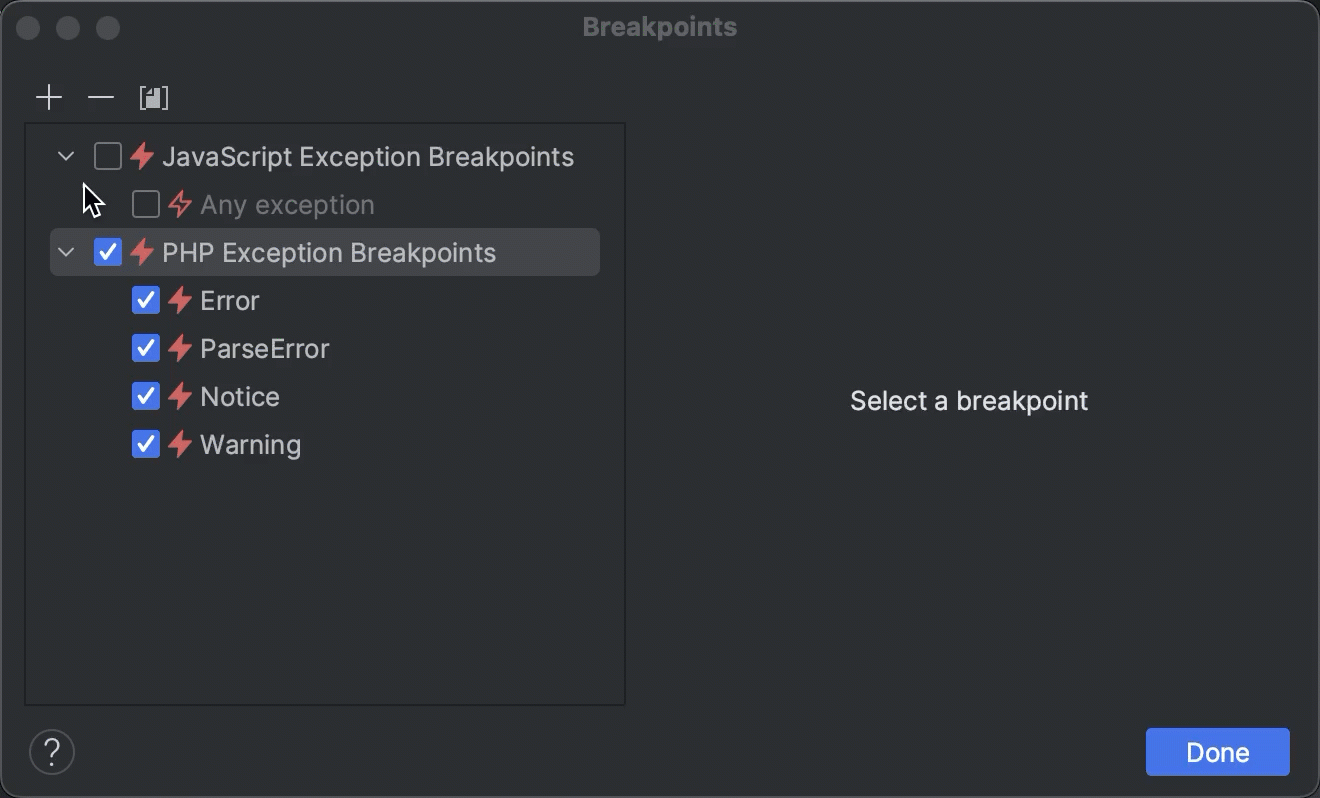Click the lightning icon next to Error
The height and width of the screenshot is (798, 1320).
pyautogui.click(x=178, y=300)
